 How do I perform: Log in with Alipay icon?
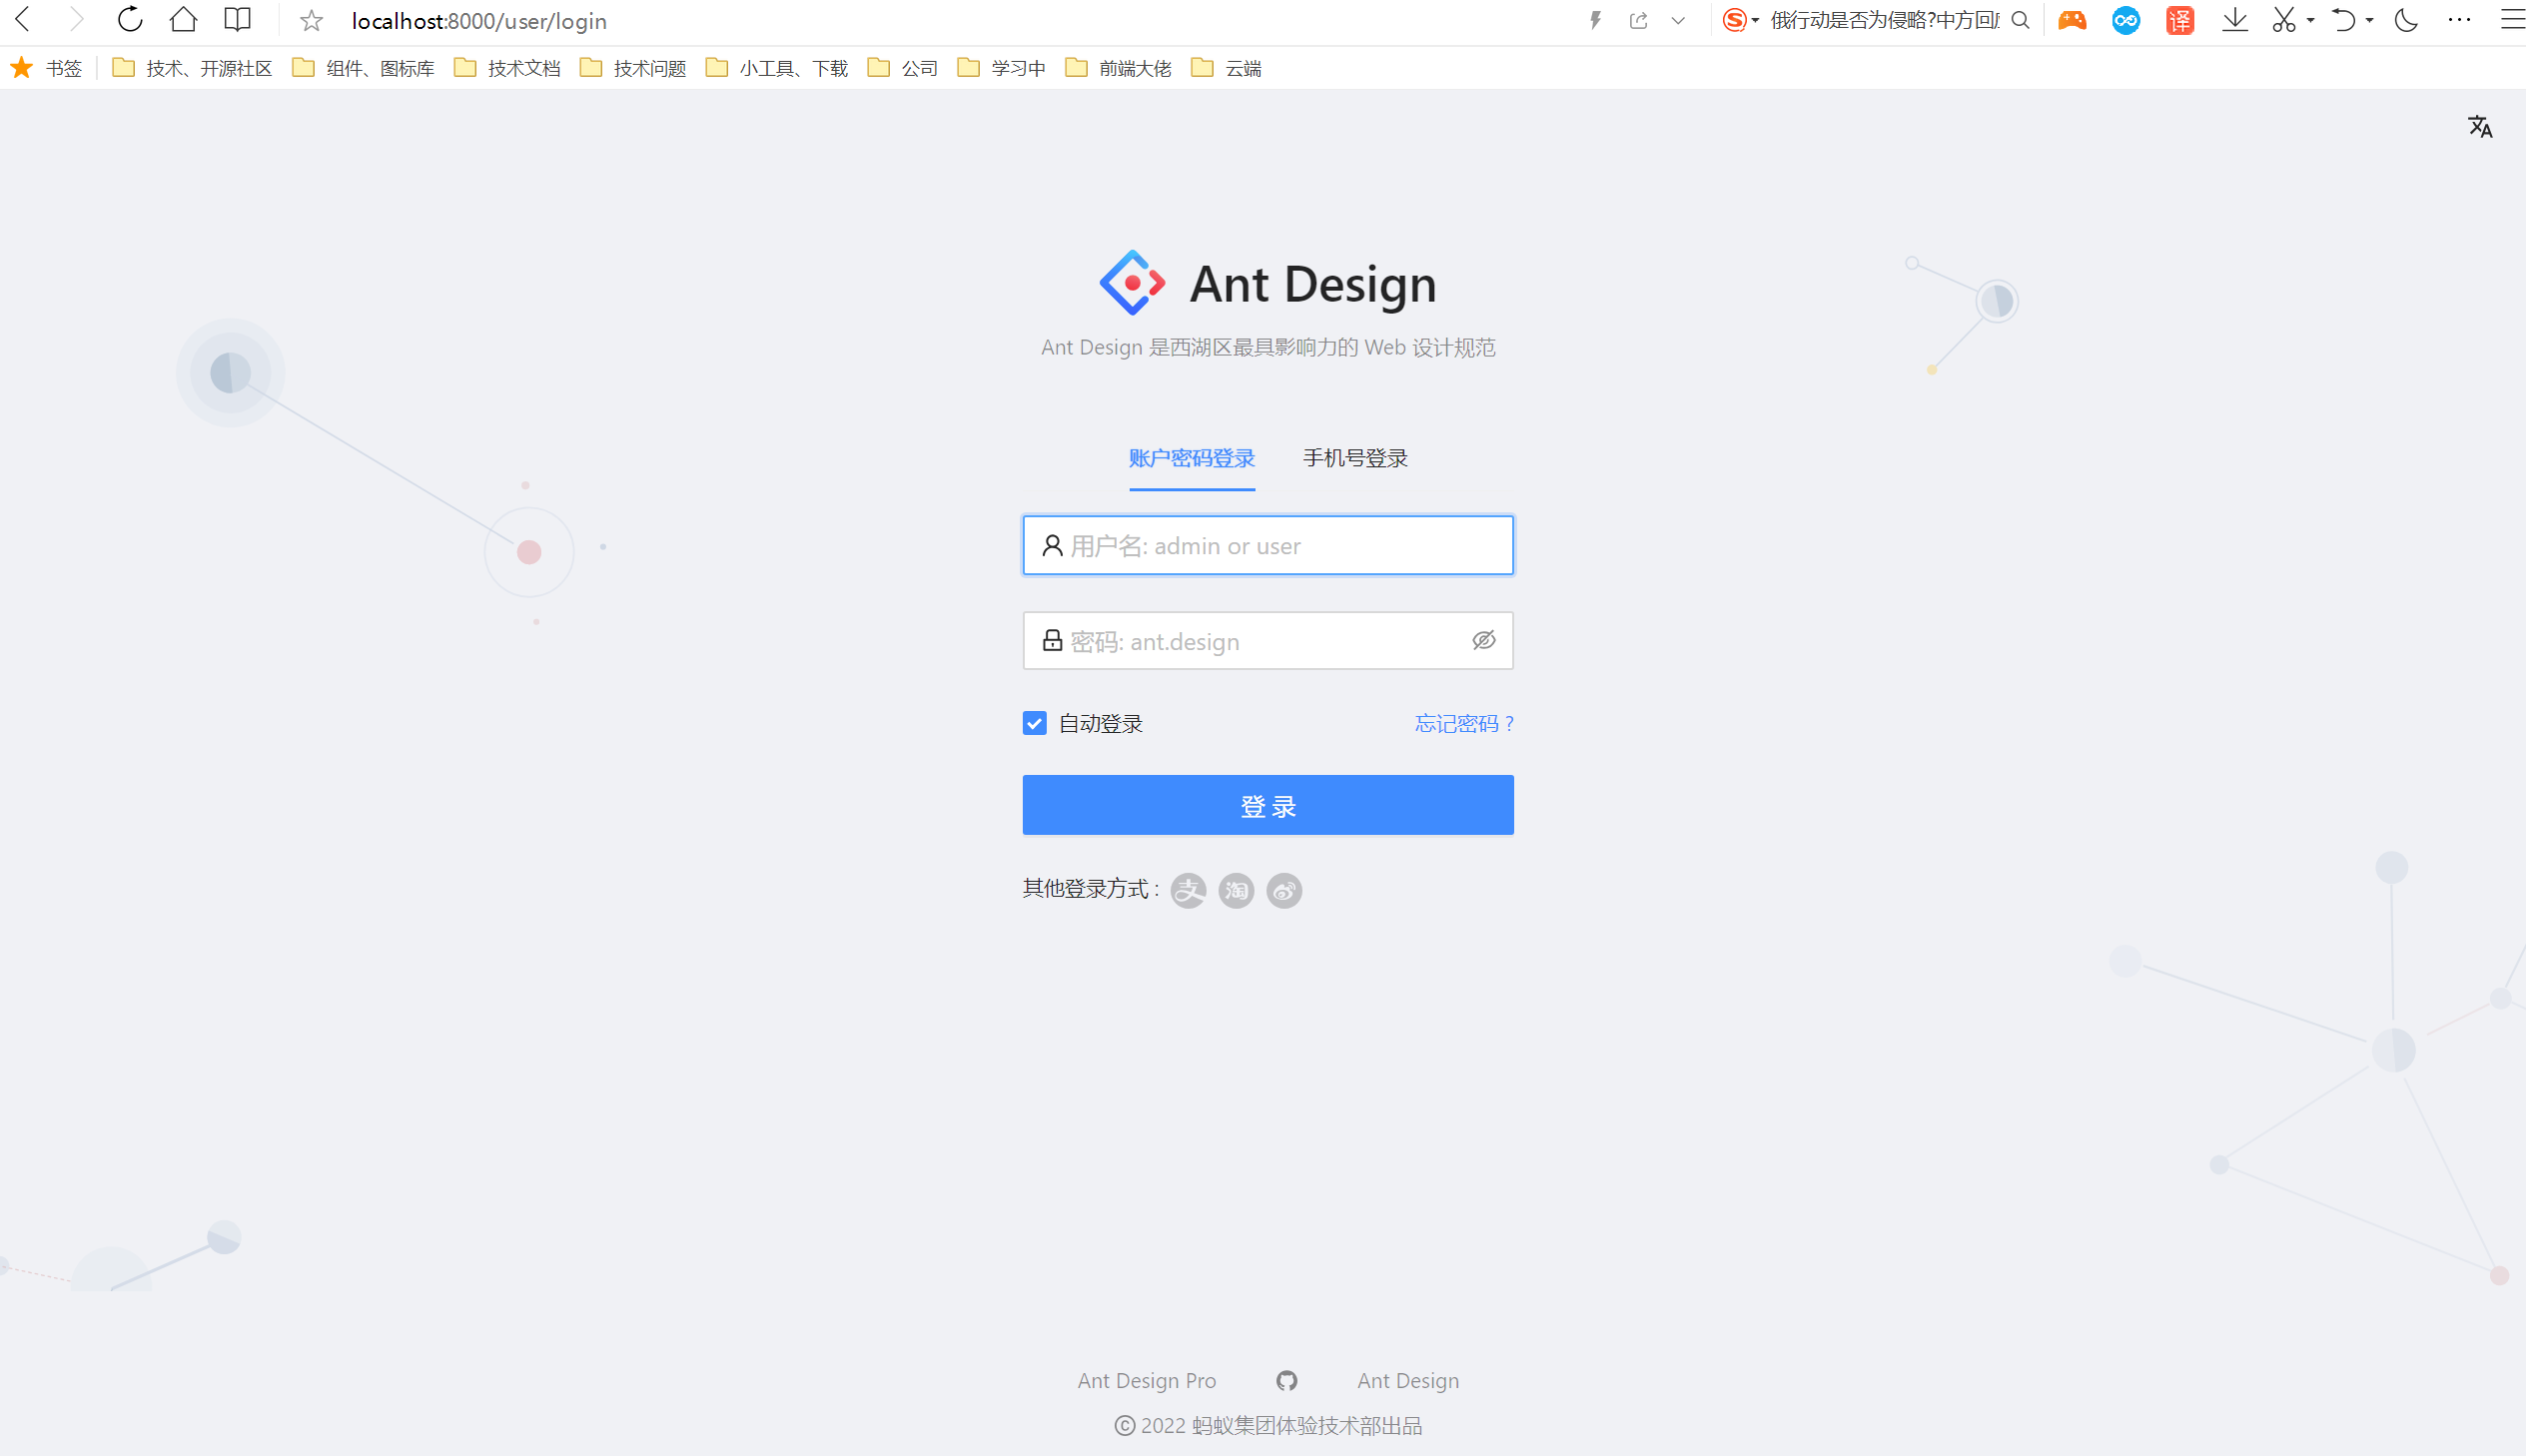1187,890
